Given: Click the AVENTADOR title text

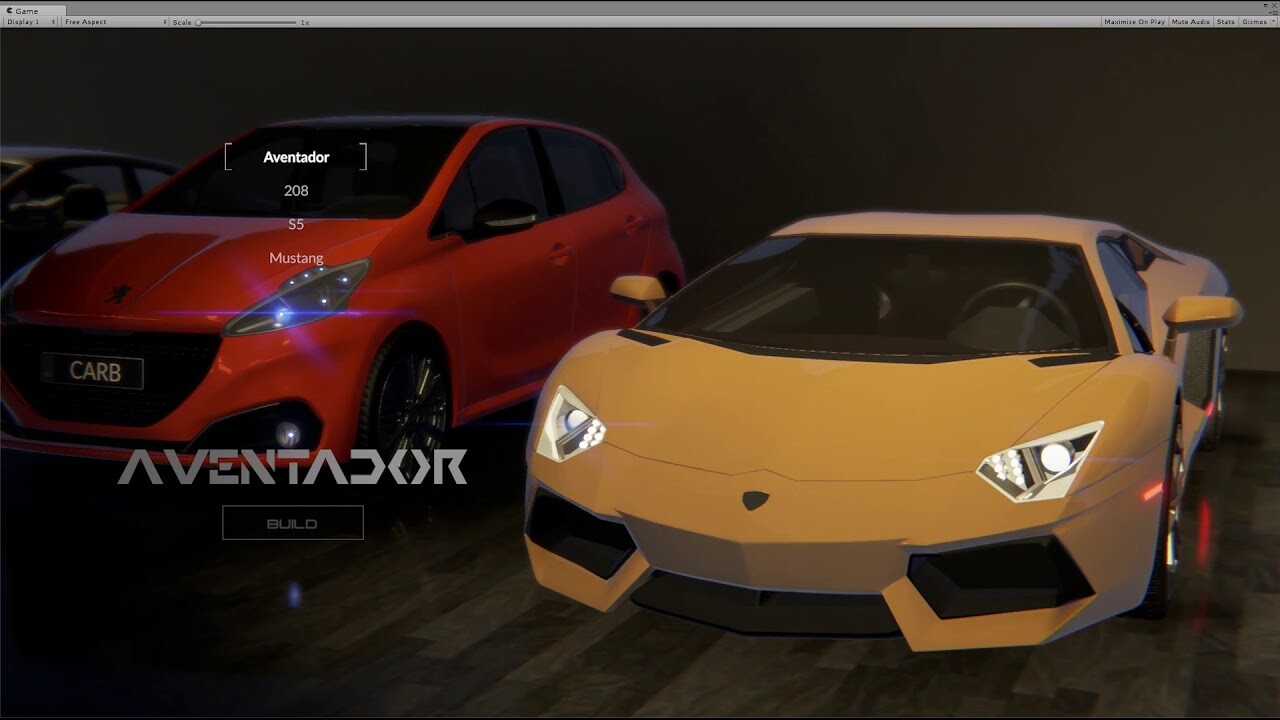Looking at the screenshot, I should click(x=292, y=463).
